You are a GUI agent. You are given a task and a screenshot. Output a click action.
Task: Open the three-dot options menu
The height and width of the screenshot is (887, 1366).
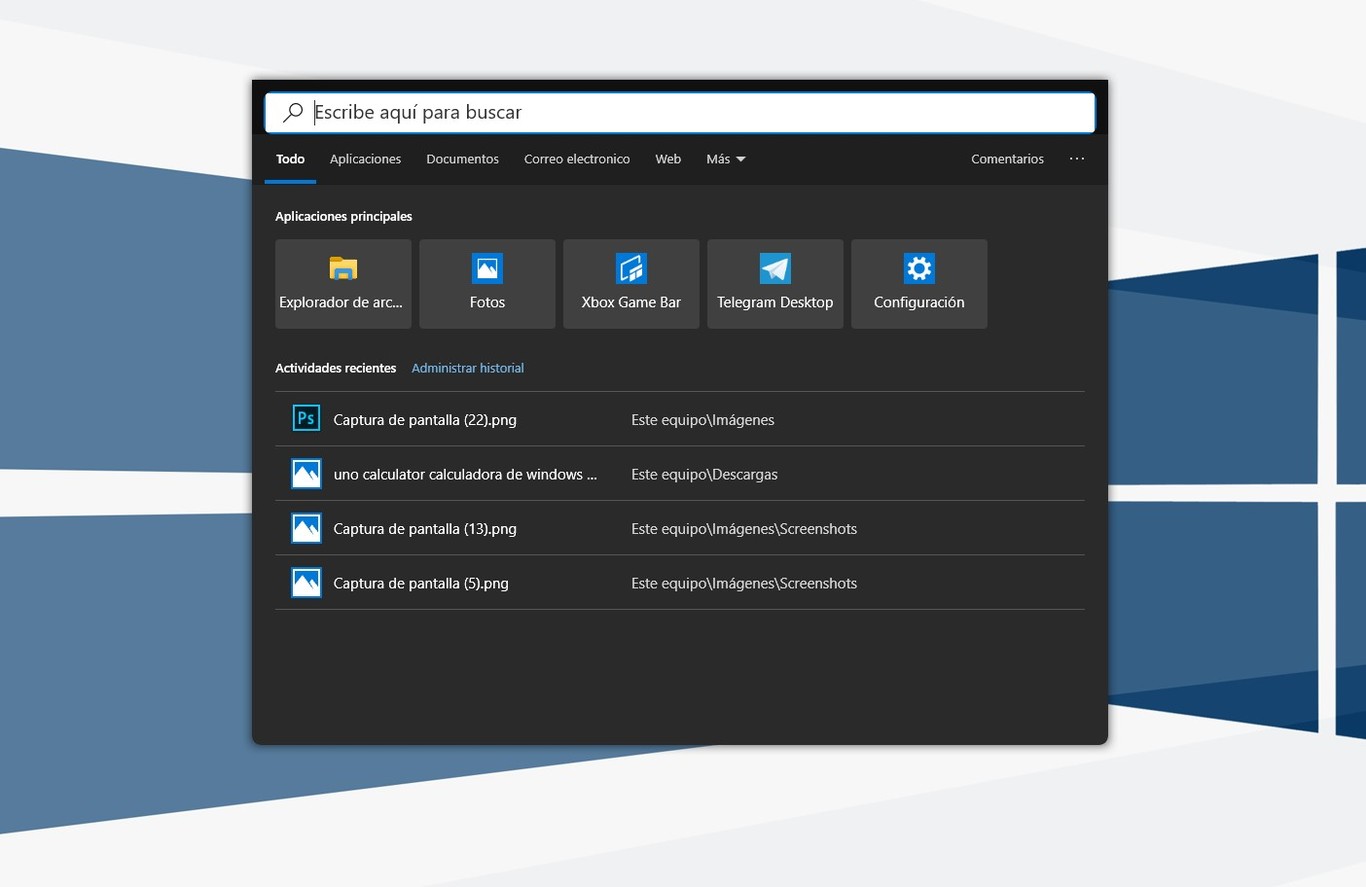click(x=1076, y=159)
